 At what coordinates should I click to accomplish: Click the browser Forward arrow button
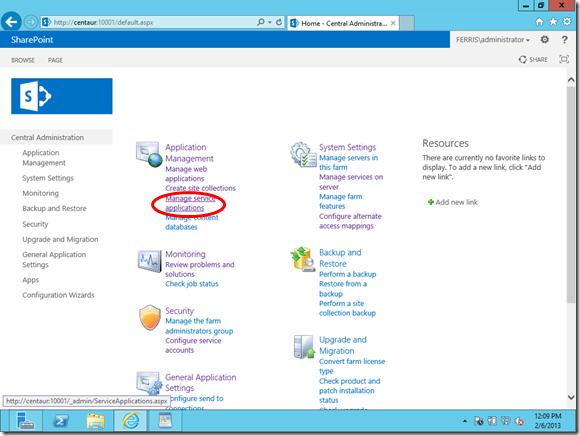tap(31, 23)
